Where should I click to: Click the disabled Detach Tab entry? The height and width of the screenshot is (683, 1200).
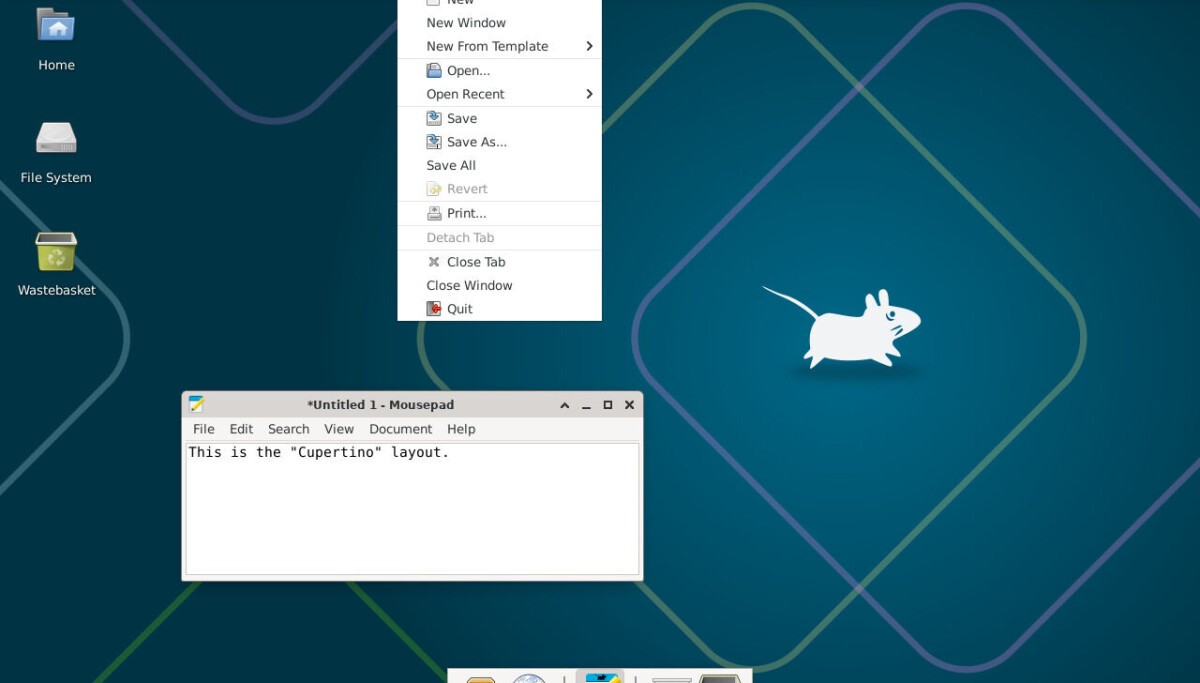click(x=500, y=237)
